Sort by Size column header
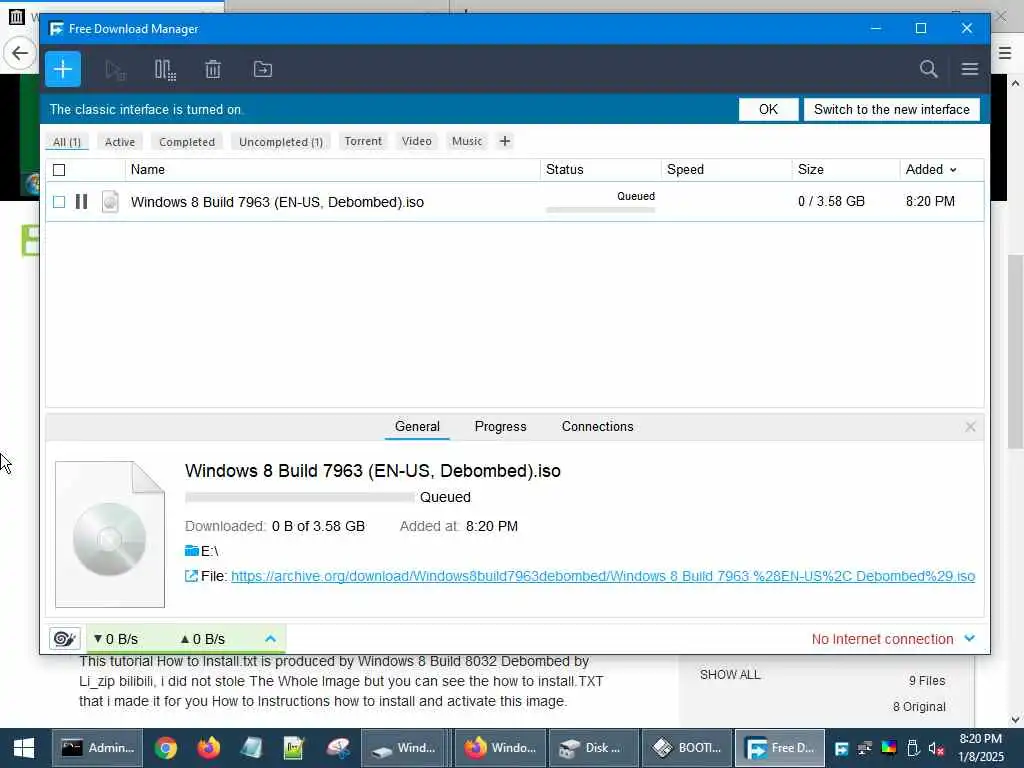This screenshot has width=1024, height=768. click(x=846, y=170)
